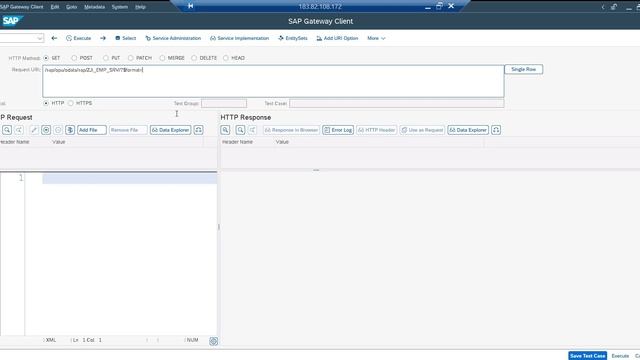Screen dimensions: 640x360
Task: Click the pencil edit icon in HTTP Request toolbar
Action: point(34,130)
